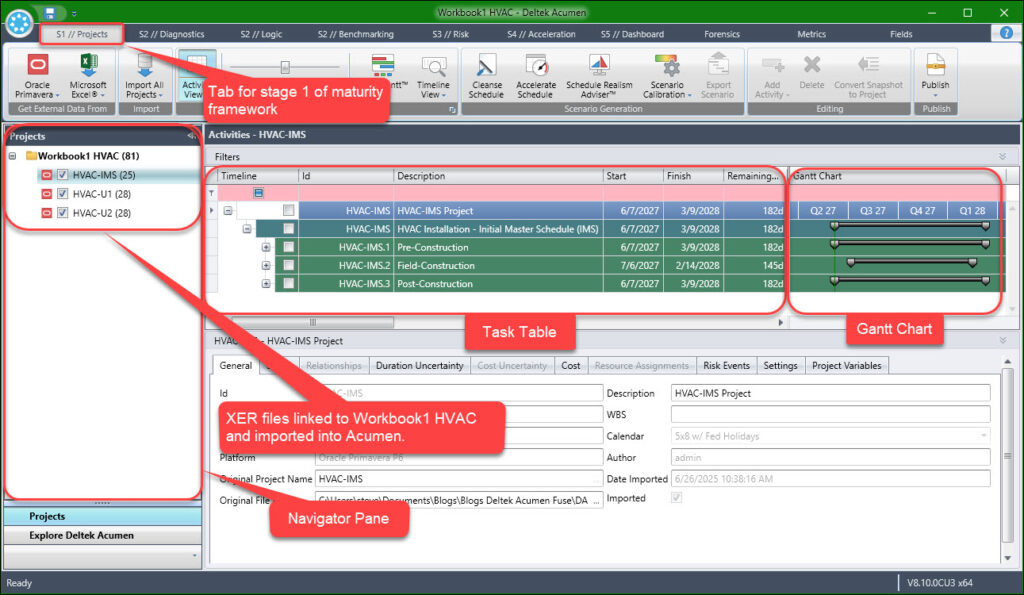Switch to S2 // Diagnostics tab
Image resolution: width=1024 pixels, height=595 pixels.
[171, 34]
